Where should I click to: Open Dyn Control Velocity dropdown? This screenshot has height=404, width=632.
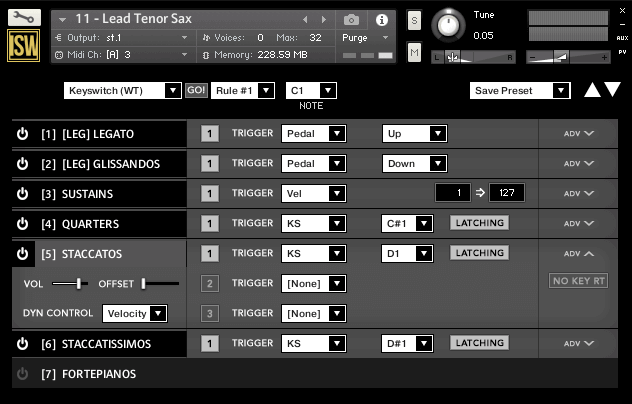point(135,314)
